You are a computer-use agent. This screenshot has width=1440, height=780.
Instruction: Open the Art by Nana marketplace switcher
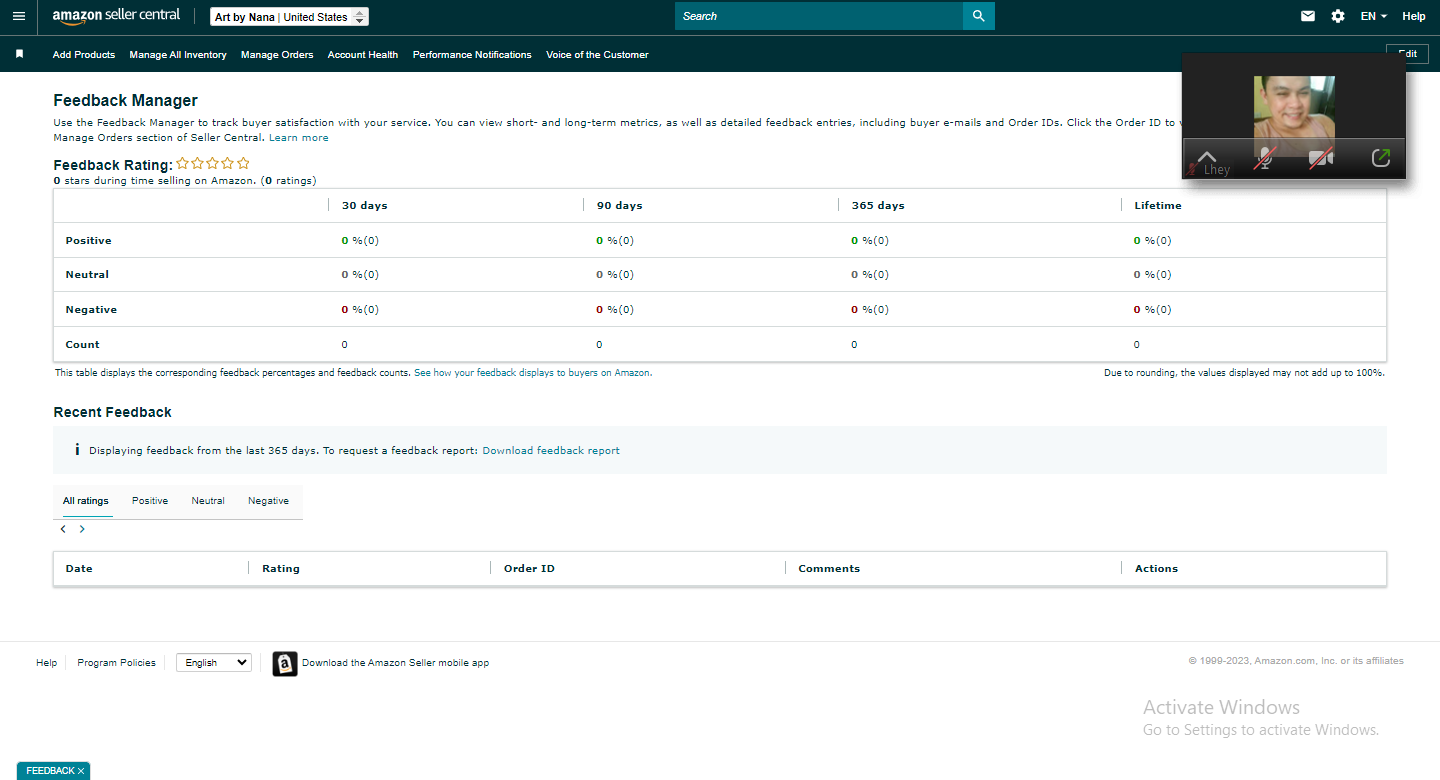pos(290,17)
